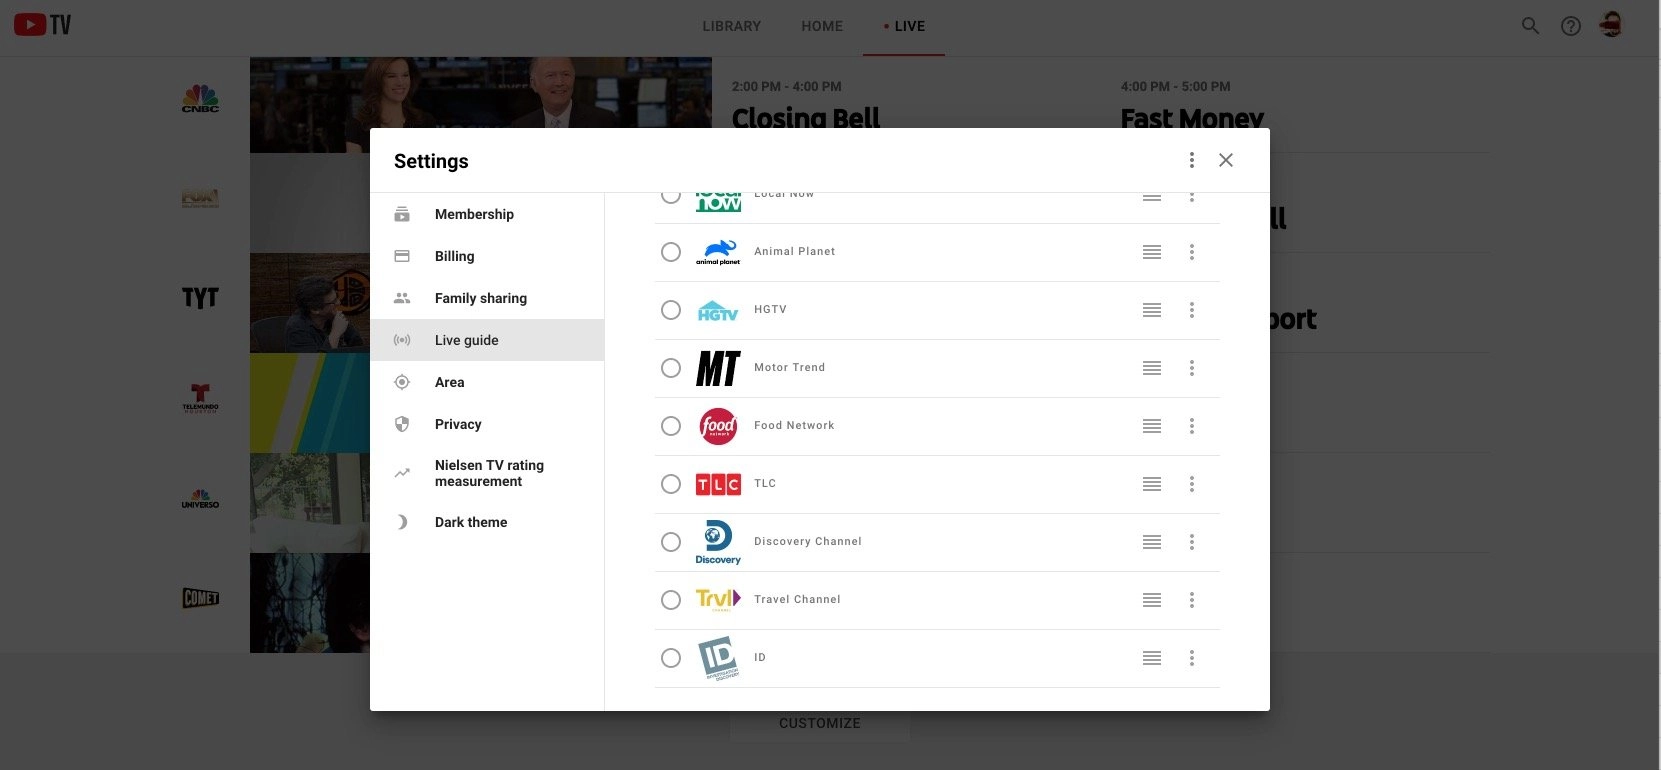The height and width of the screenshot is (770, 1661).
Task: Grab the reorder handle for ID
Action: pyautogui.click(x=1152, y=658)
